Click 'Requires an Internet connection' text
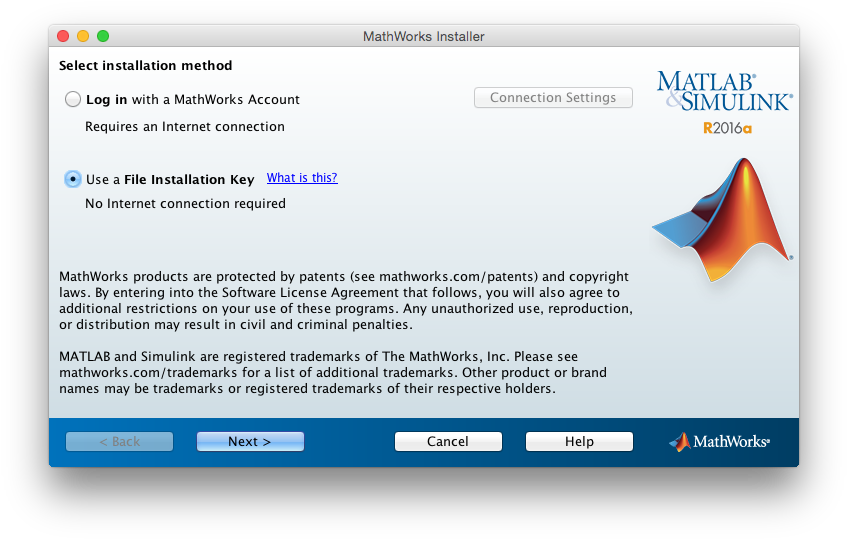Viewport: 847px width, 539px height. 185,126
